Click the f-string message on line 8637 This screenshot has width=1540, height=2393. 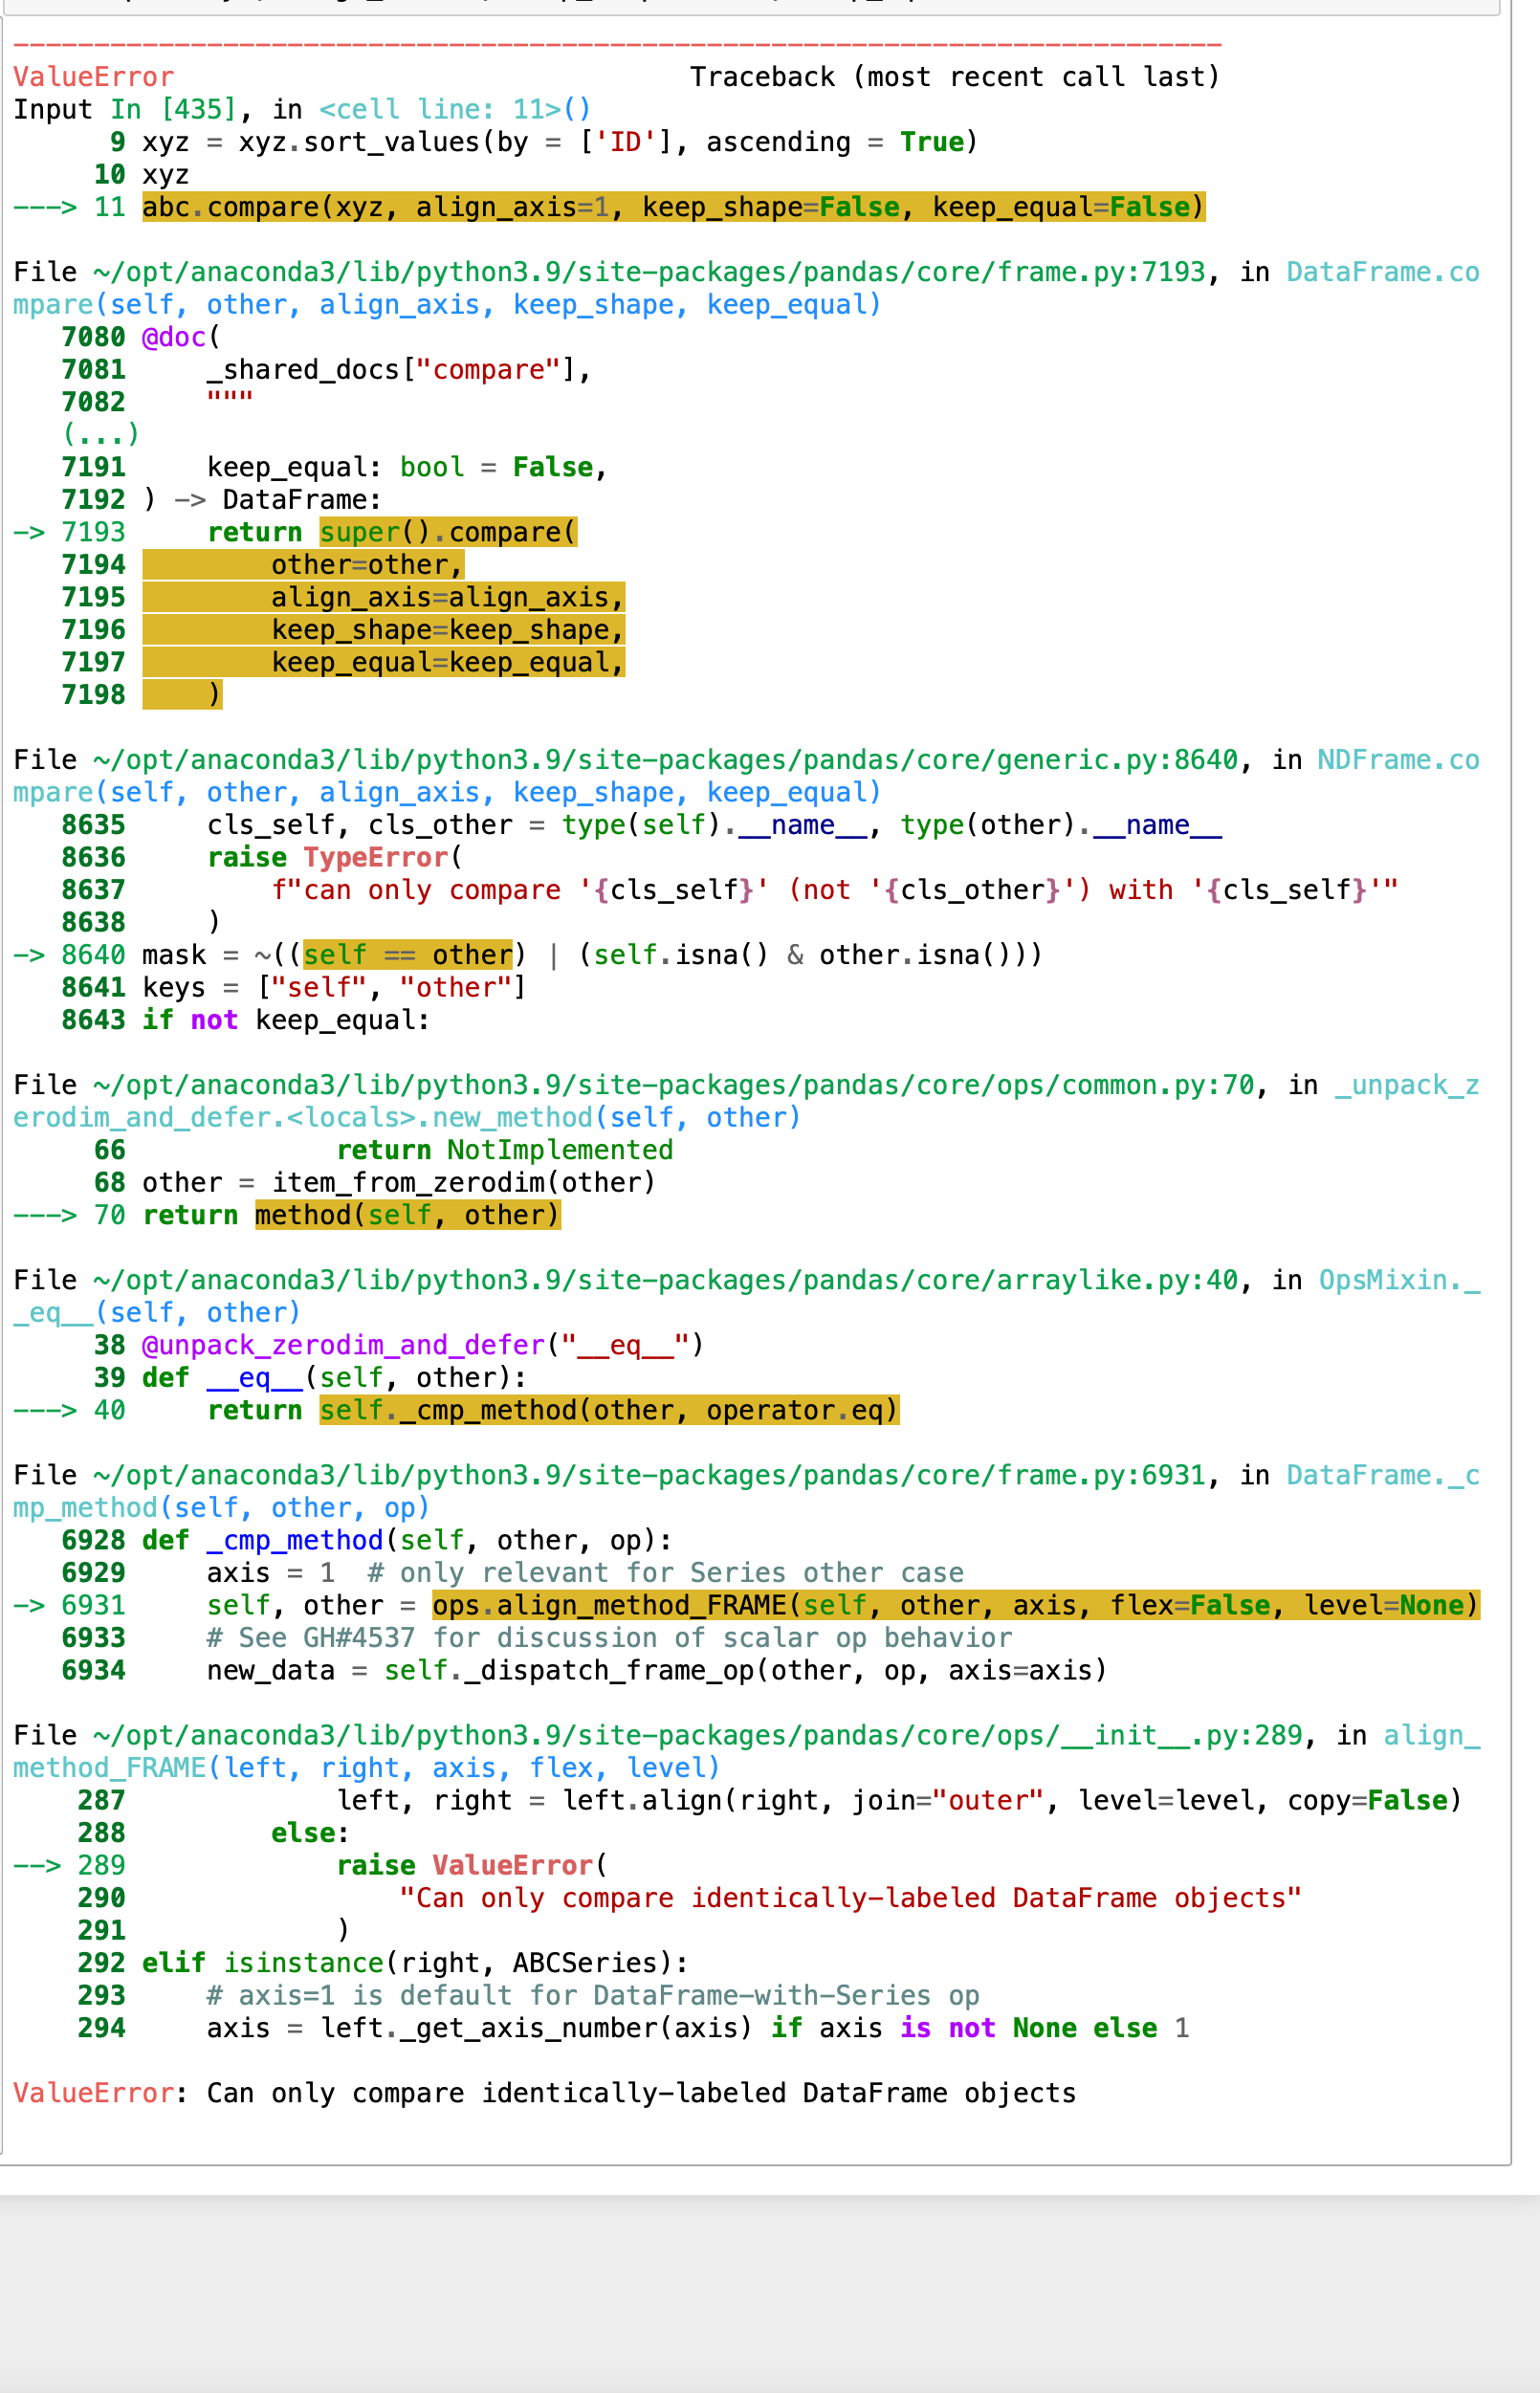tap(835, 890)
